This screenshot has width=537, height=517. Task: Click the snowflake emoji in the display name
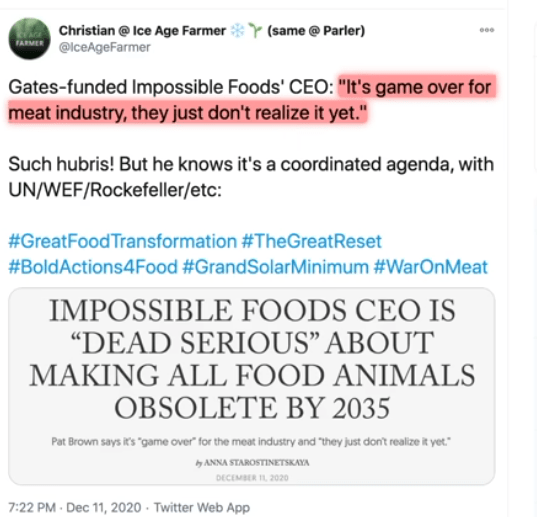[x=237, y=31]
